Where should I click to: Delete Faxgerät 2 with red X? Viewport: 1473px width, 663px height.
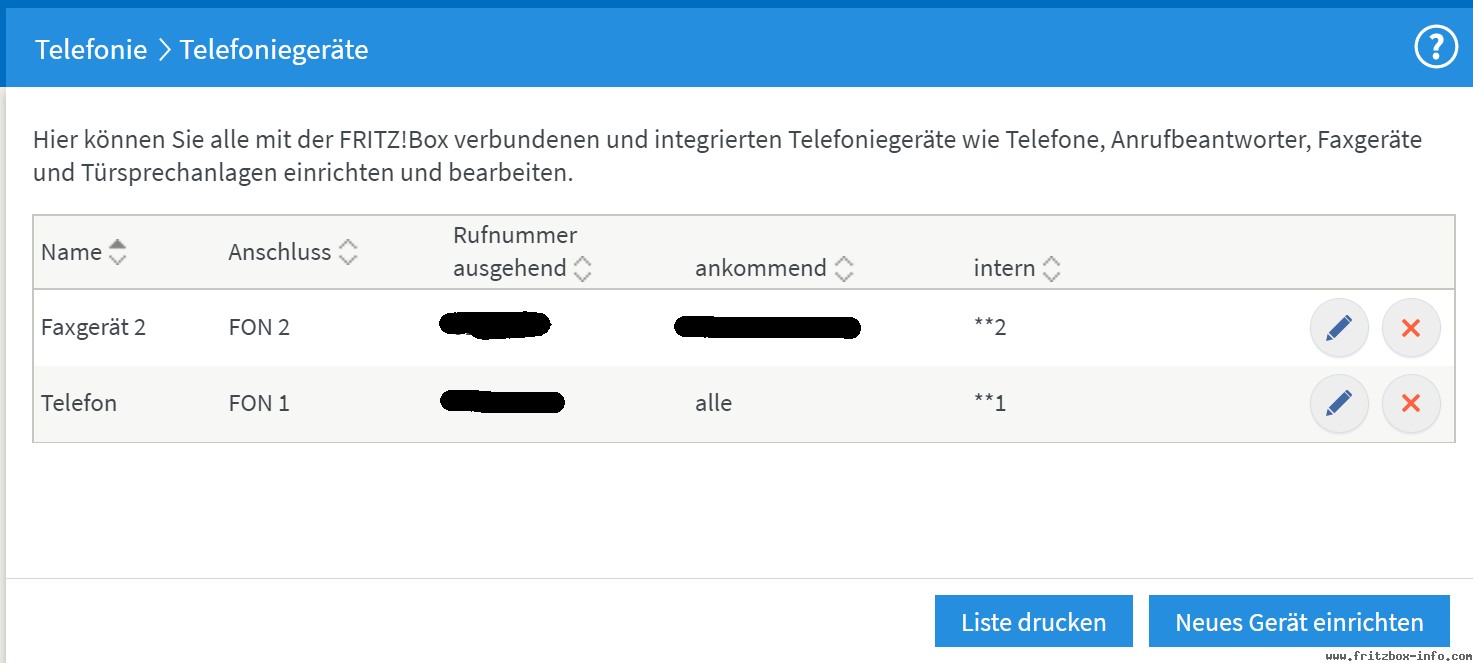point(1411,327)
